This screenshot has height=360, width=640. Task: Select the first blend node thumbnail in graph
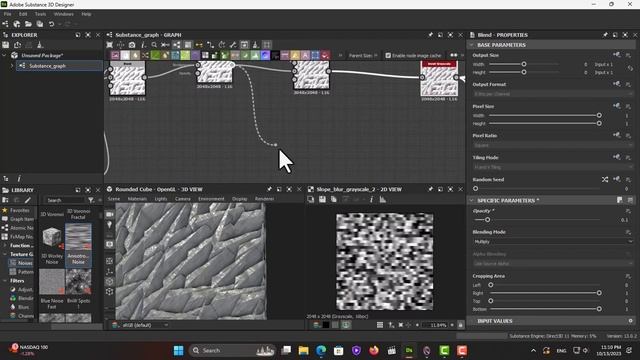click(x=127, y=78)
